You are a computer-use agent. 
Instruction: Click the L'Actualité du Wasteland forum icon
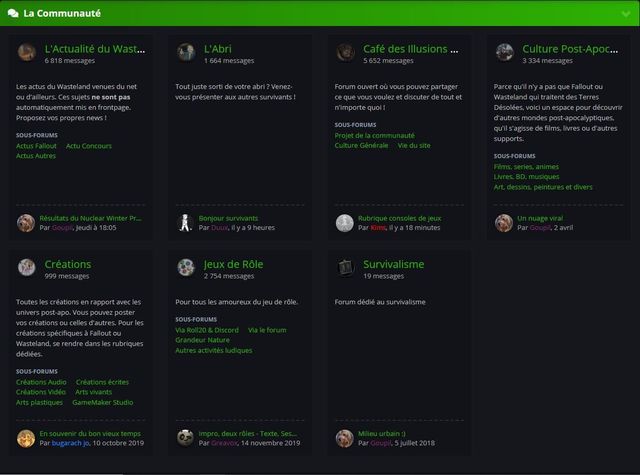(27, 52)
